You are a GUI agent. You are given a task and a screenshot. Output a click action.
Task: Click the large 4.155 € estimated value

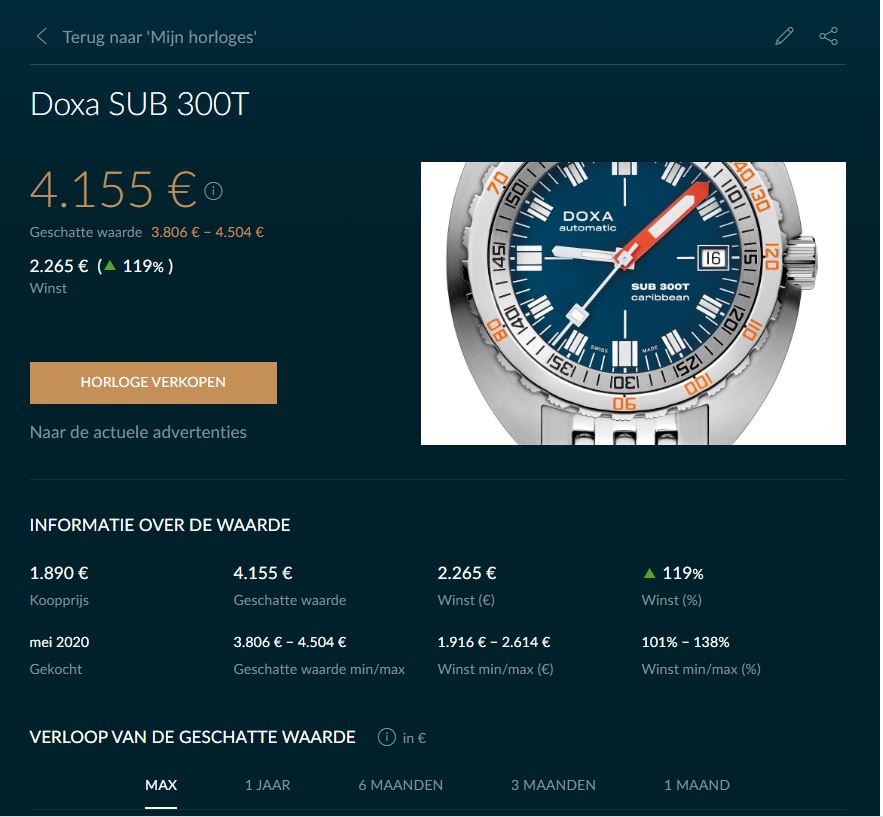pos(113,190)
